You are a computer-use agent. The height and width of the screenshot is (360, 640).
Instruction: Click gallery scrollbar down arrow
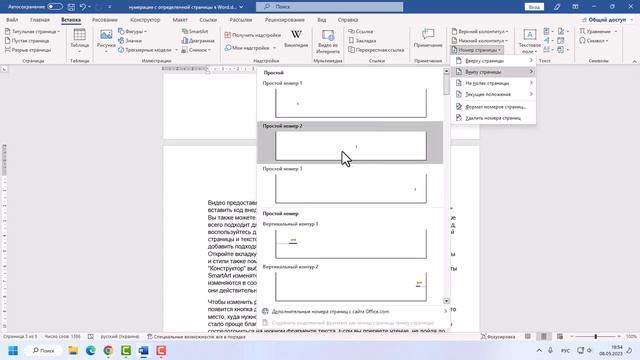pyautogui.click(x=446, y=301)
